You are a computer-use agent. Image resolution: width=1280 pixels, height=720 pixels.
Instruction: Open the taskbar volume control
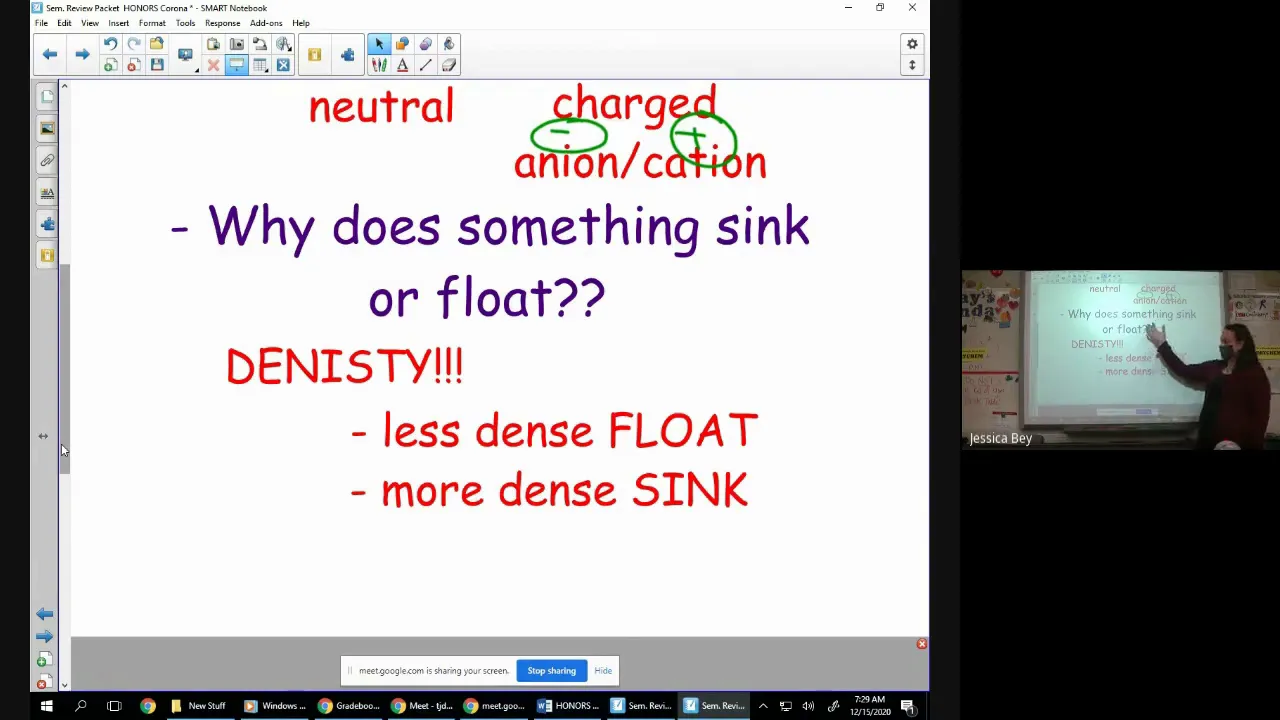pos(808,706)
